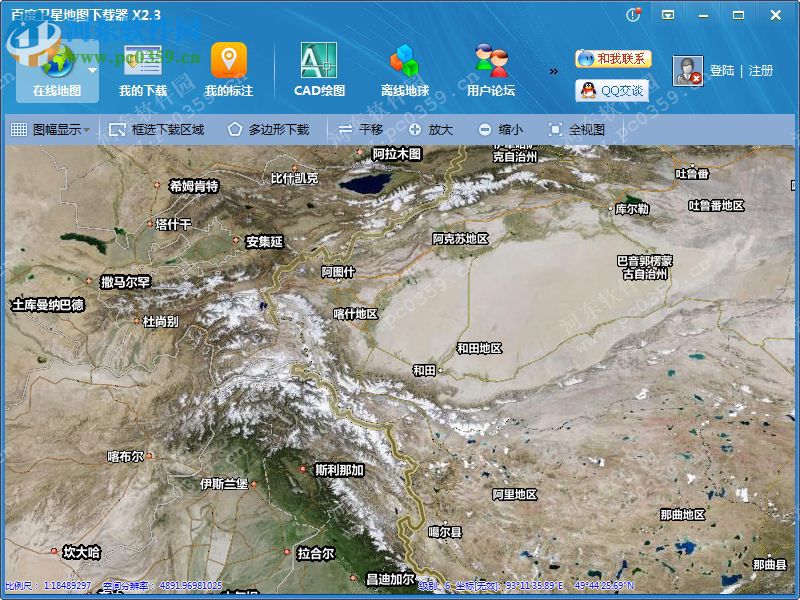Click the 喀什地区 region label

tap(356, 314)
